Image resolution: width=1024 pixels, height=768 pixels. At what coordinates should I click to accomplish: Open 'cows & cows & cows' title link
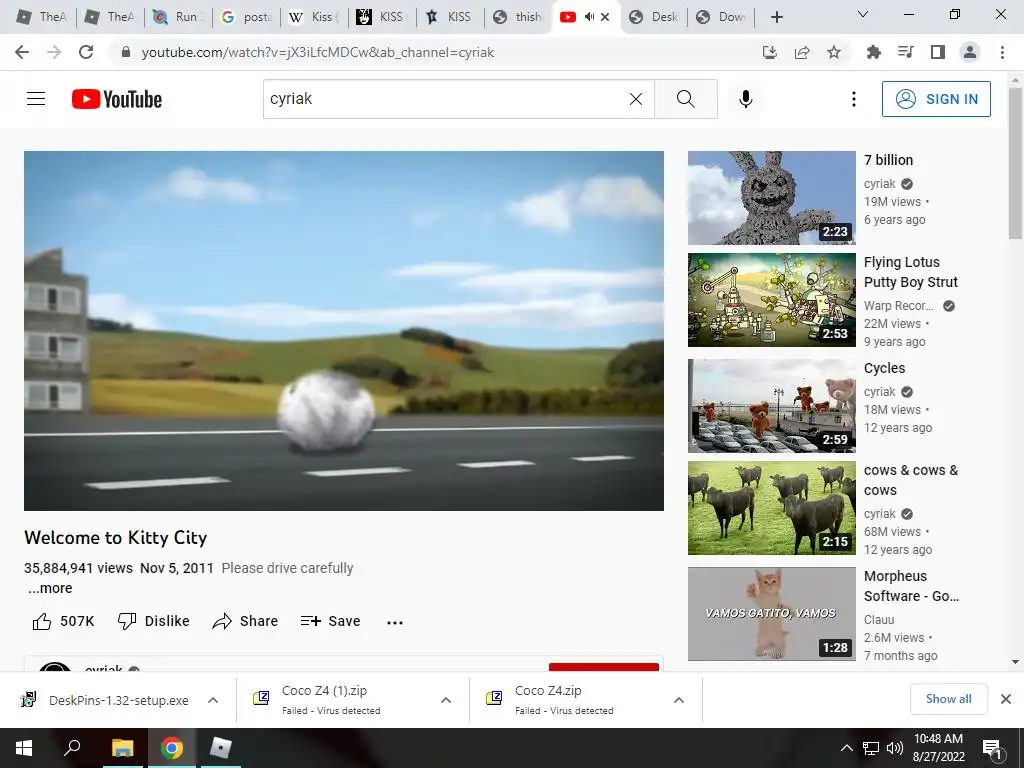coord(910,480)
